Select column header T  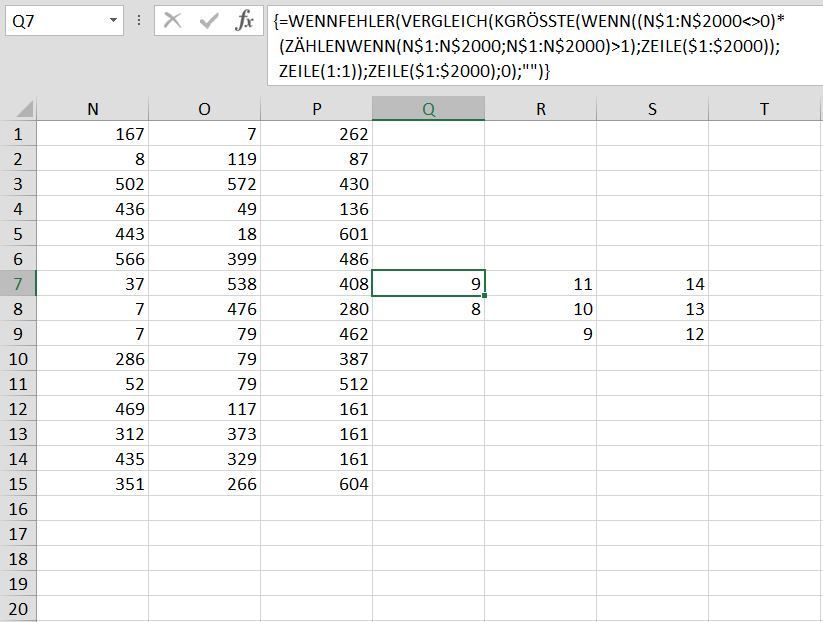[x=764, y=106]
